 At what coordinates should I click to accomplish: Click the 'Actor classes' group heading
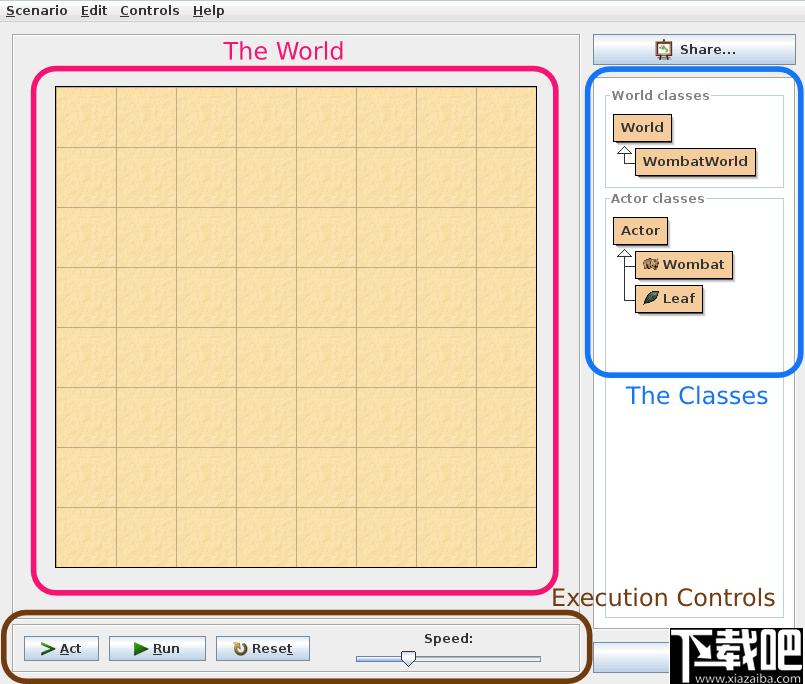click(657, 199)
